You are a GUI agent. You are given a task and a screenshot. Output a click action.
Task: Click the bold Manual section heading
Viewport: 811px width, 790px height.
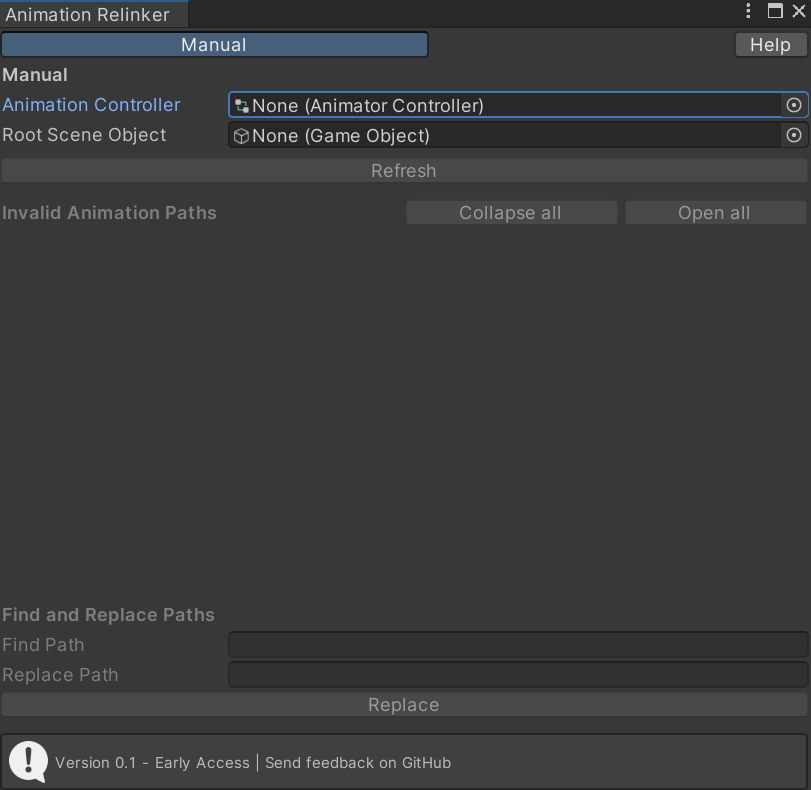35,75
